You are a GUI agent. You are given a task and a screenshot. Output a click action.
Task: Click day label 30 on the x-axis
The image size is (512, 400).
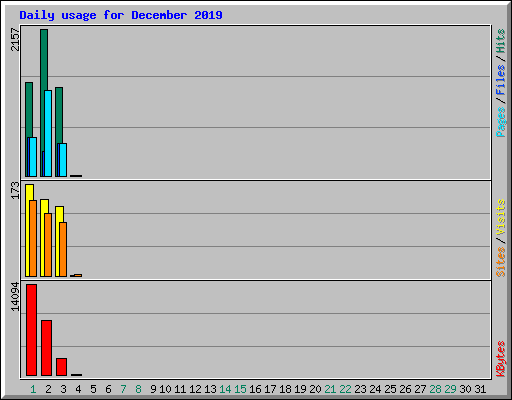465,389
